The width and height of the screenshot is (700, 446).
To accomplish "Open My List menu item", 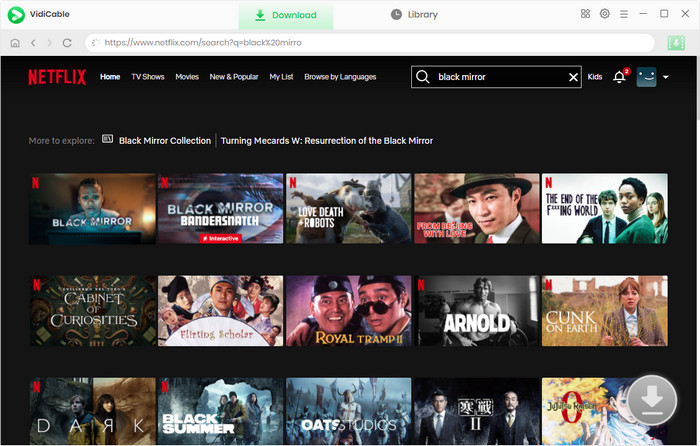I will pos(281,77).
